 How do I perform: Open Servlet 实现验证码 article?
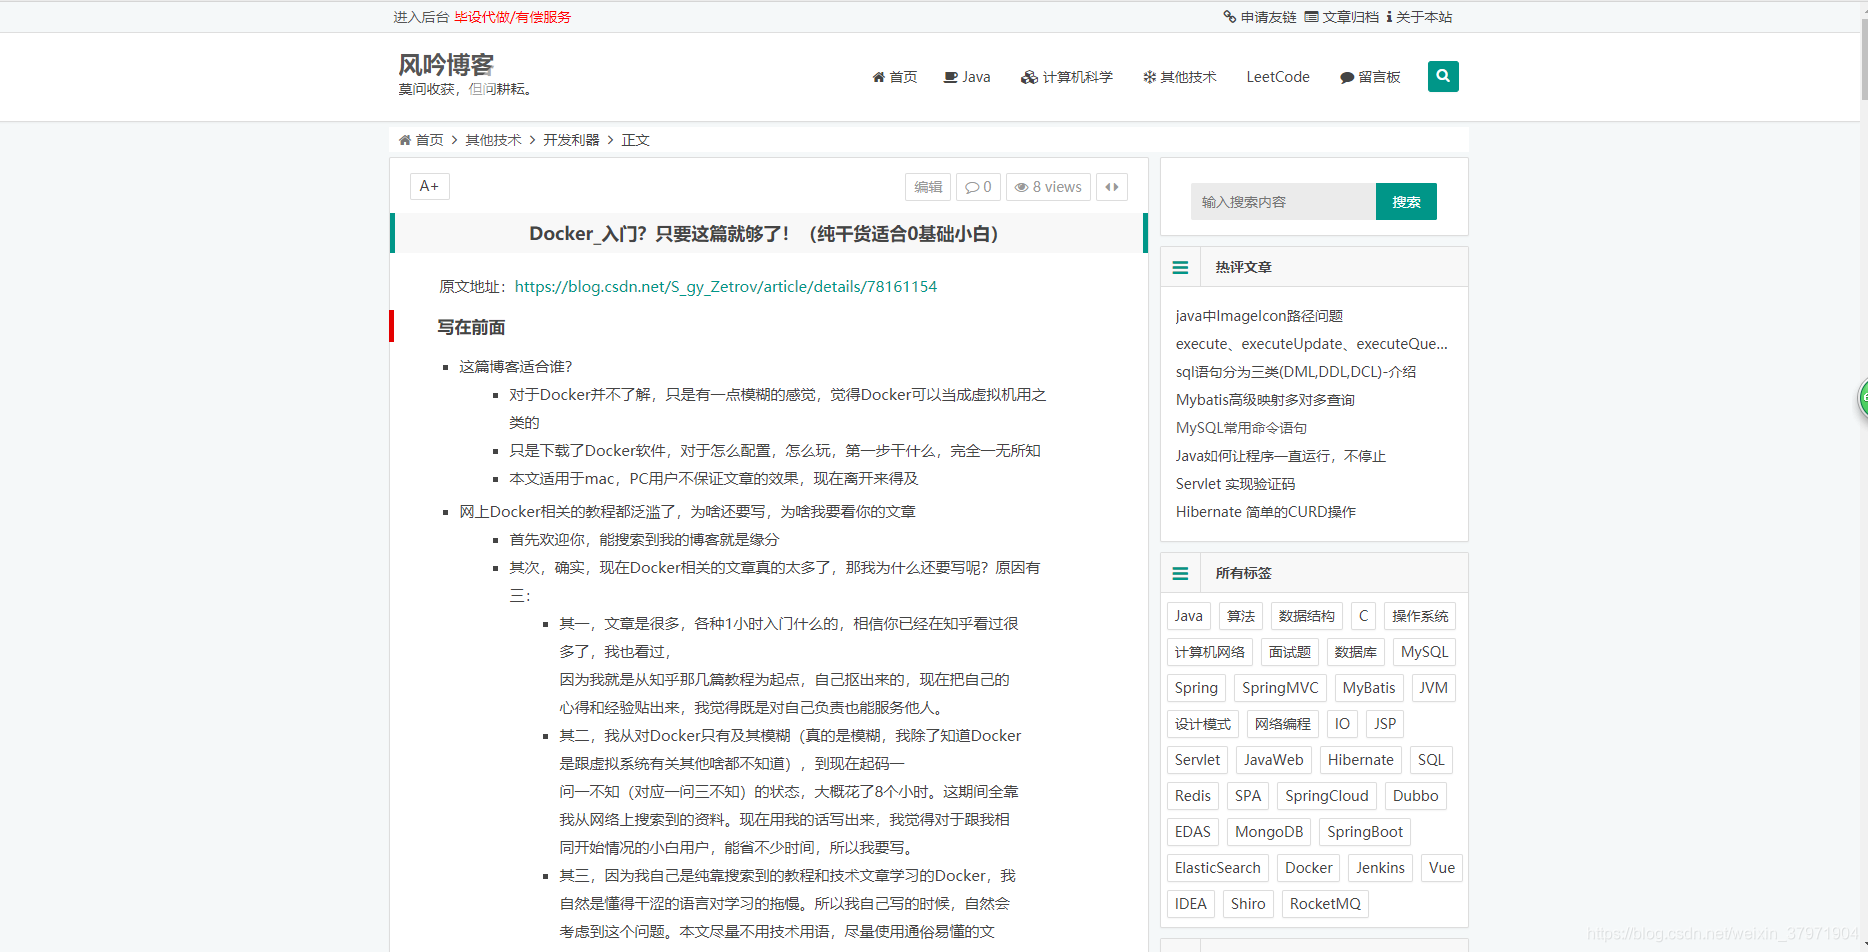[1235, 484]
